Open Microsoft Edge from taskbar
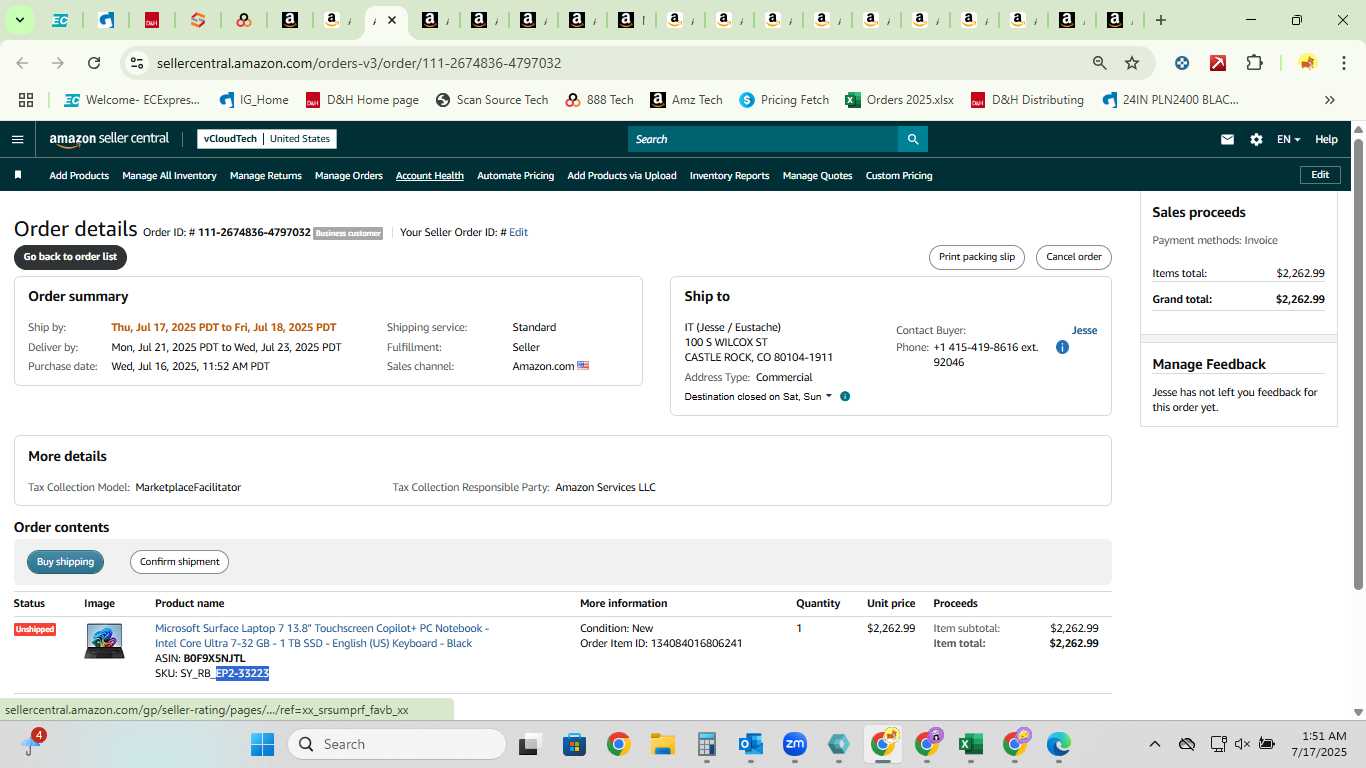The image size is (1366, 768). click(1058, 744)
